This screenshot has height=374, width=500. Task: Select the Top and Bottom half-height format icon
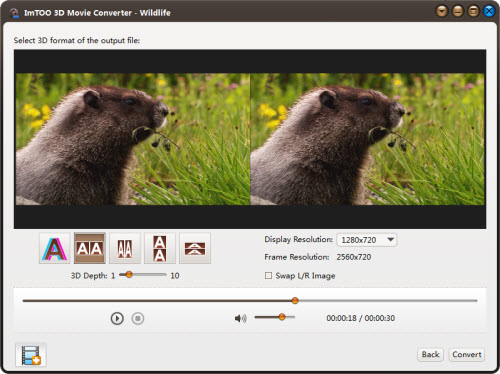point(195,248)
